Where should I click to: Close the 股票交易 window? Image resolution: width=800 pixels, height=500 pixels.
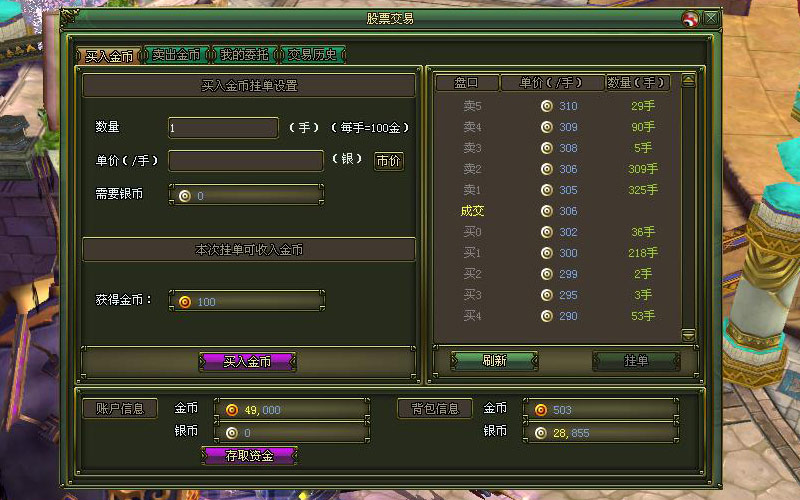[x=710, y=18]
